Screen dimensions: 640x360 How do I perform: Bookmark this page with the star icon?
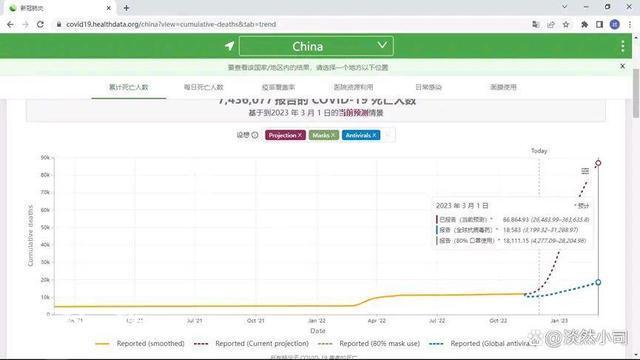tap(566, 24)
